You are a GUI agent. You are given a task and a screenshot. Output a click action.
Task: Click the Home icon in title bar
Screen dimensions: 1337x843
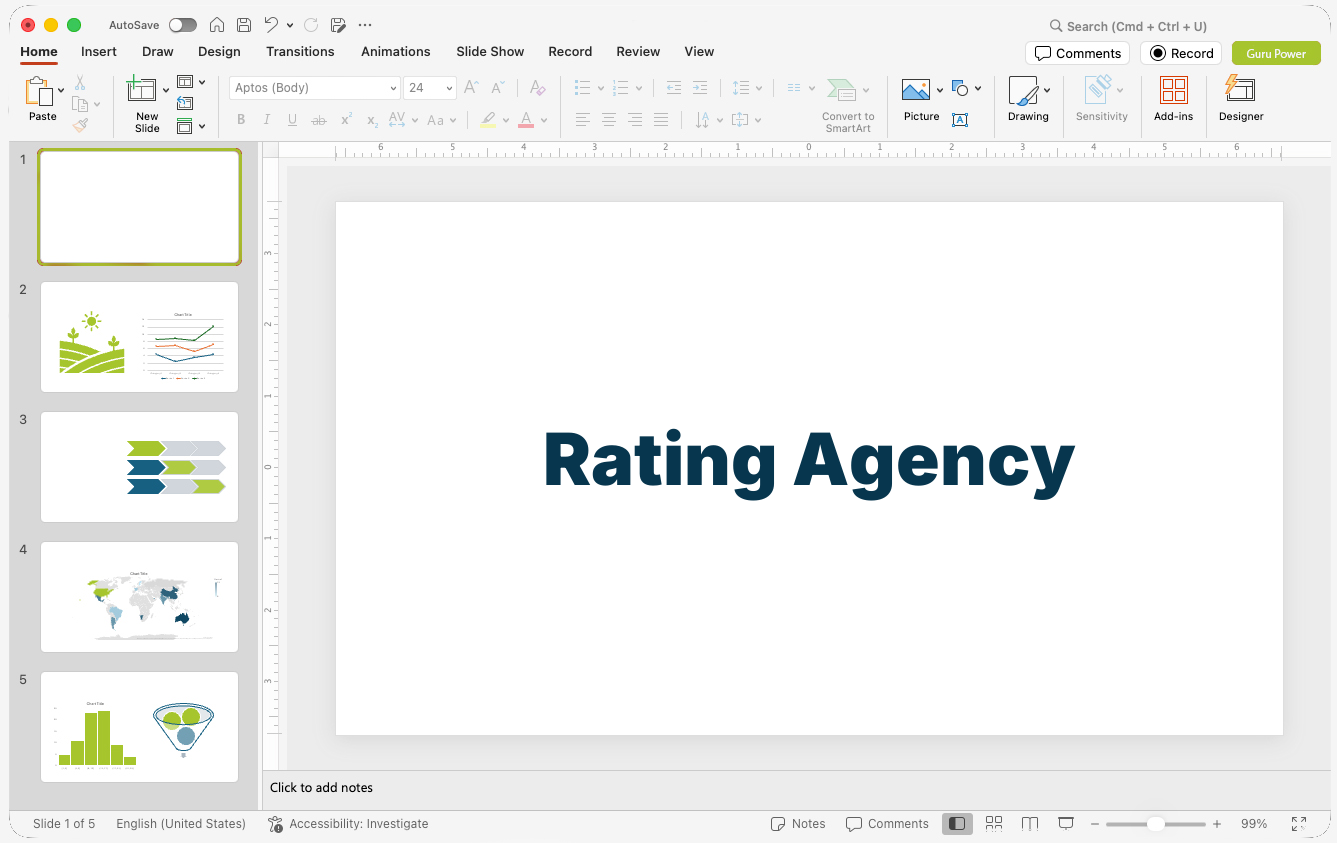pyautogui.click(x=217, y=25)
